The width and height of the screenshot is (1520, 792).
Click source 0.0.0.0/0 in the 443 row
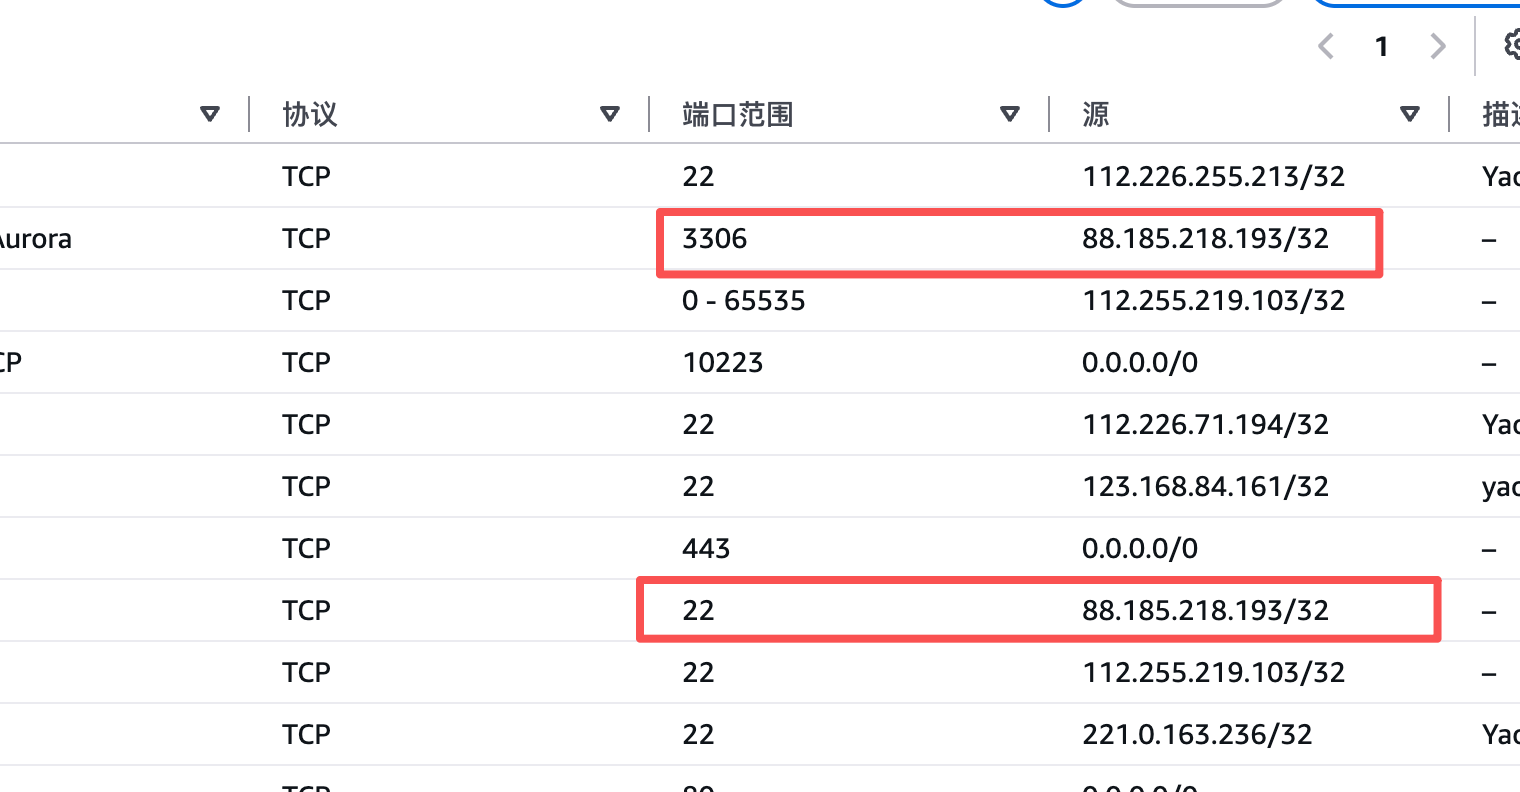(1140, 548)
